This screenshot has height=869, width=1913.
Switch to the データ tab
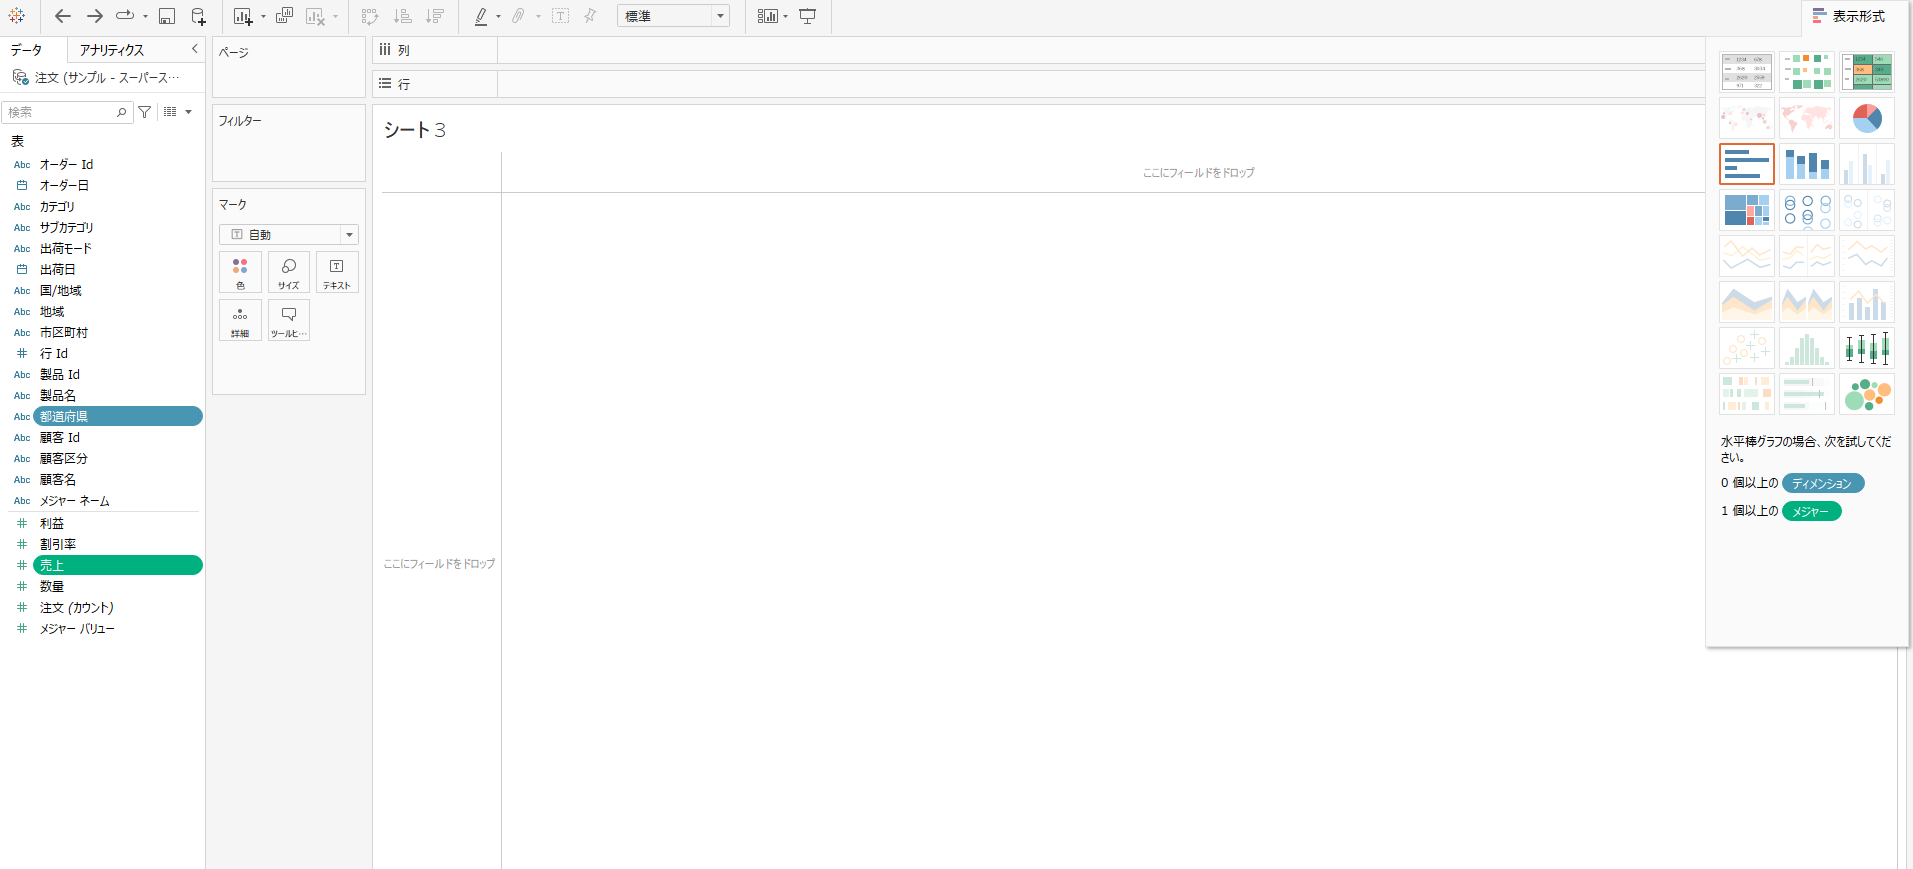tap(27, 50)
